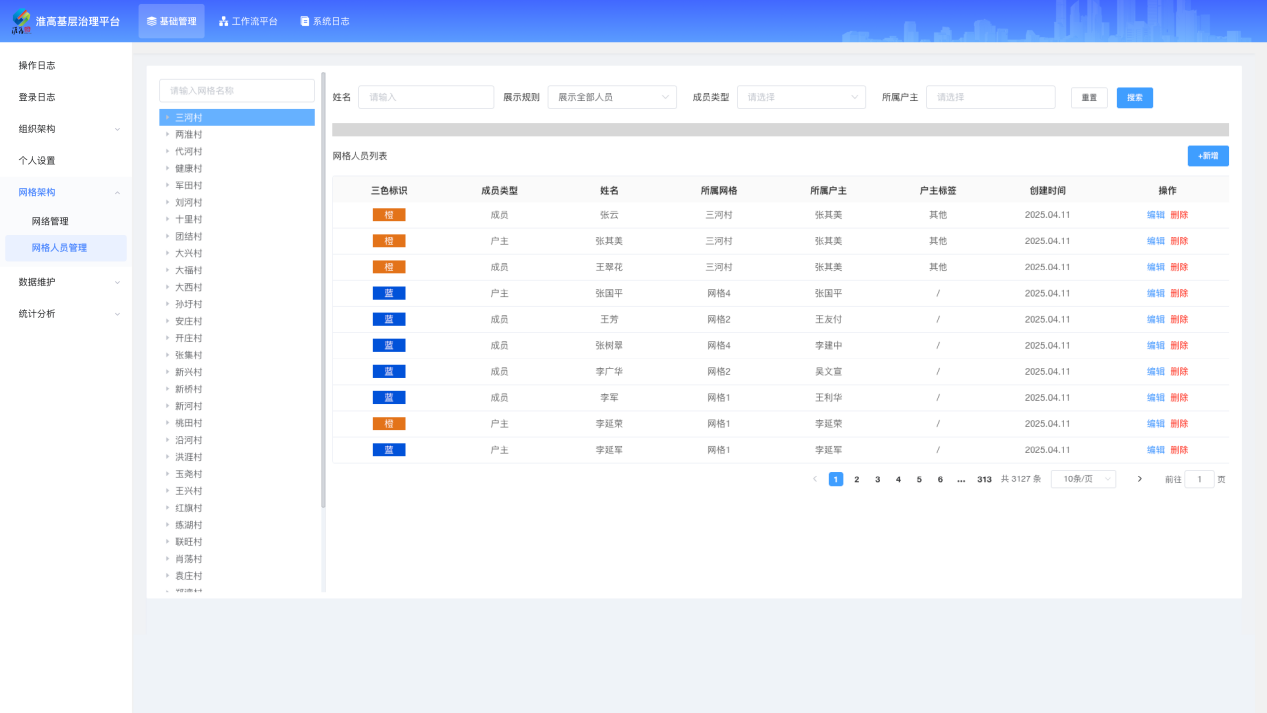Click 删除 for the 李军 row
Image resolution: width=1267 pixels, height=713 pixels.
pos(1179,397)
